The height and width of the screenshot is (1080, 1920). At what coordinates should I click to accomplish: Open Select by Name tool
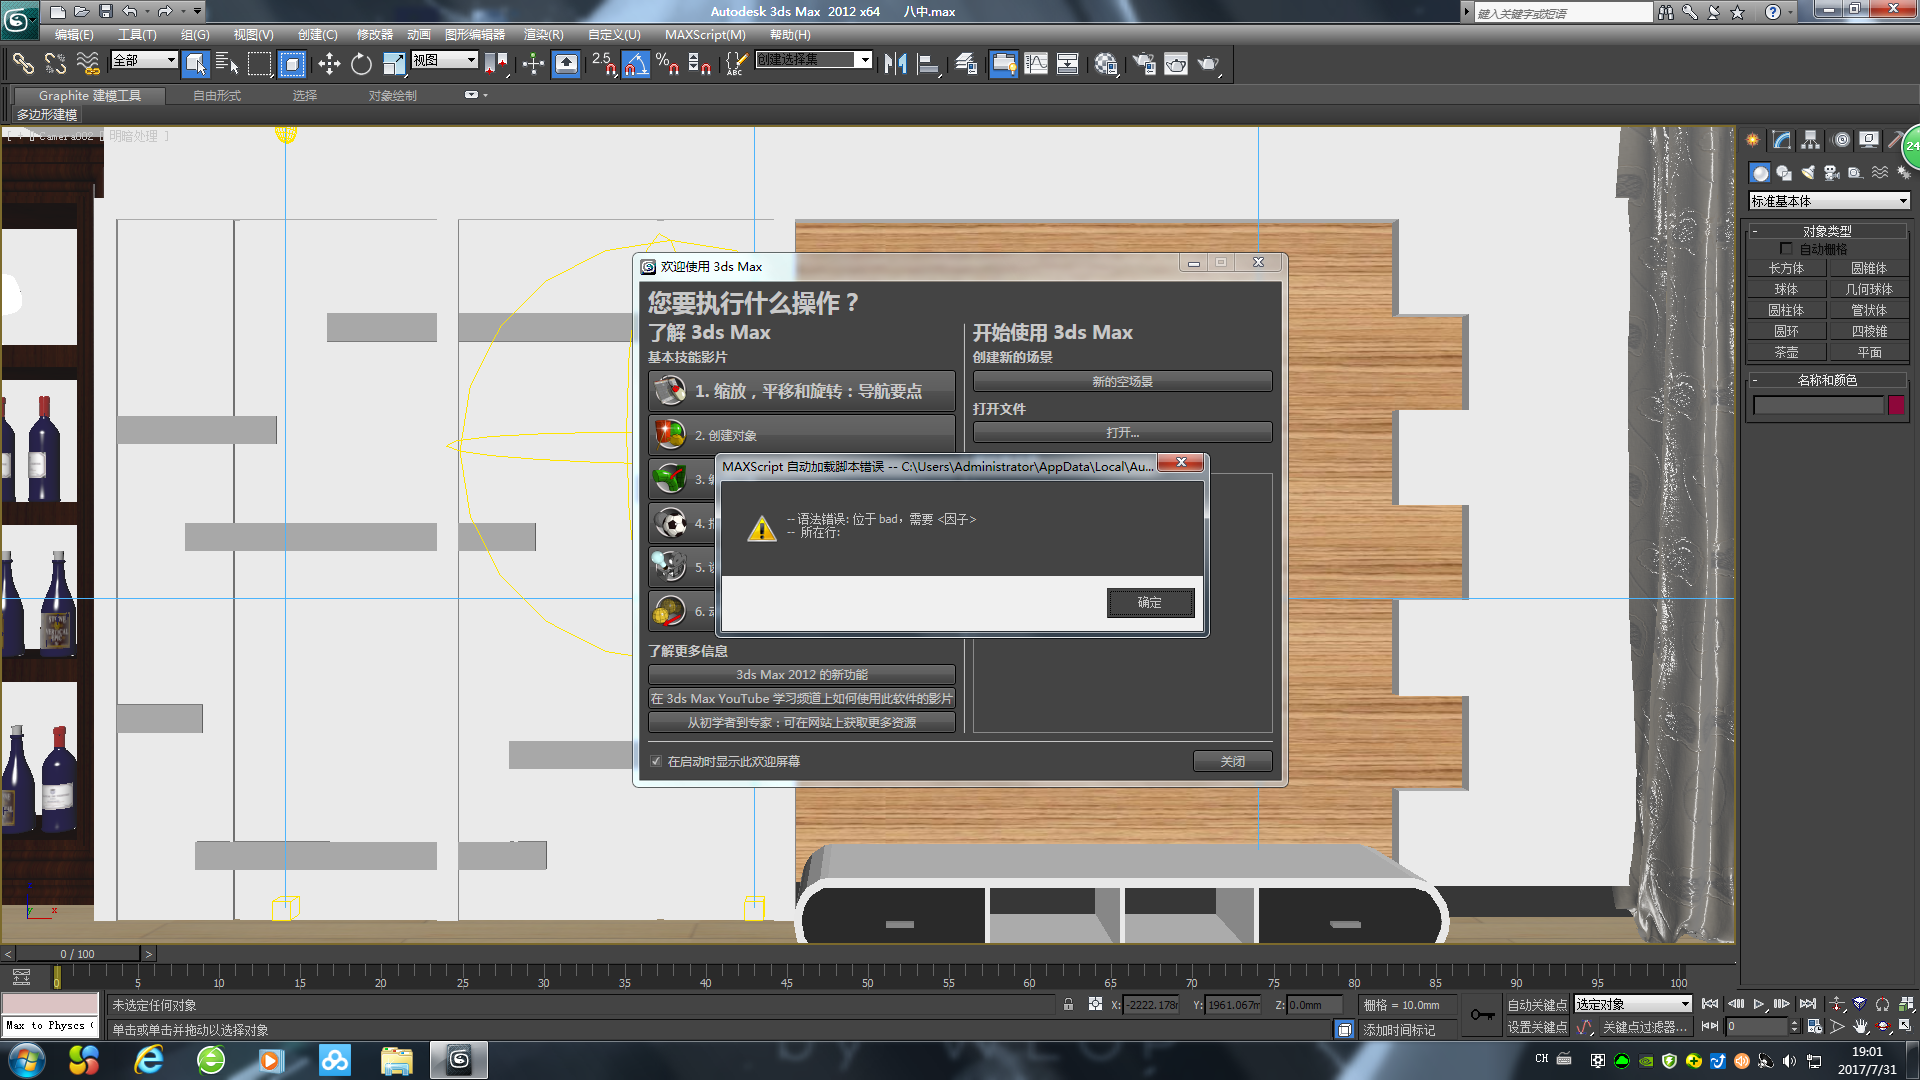click(x=227, y=64)
